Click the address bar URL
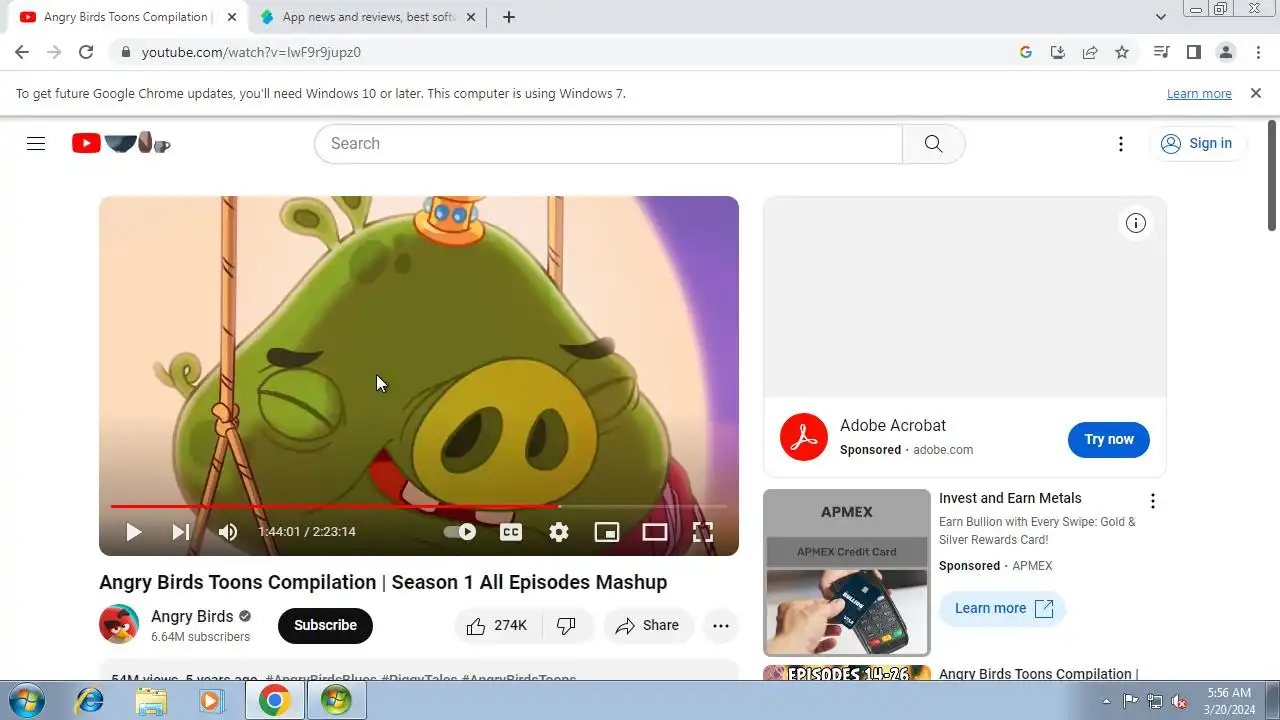The image size is (1280, 720). coord(251,52)
